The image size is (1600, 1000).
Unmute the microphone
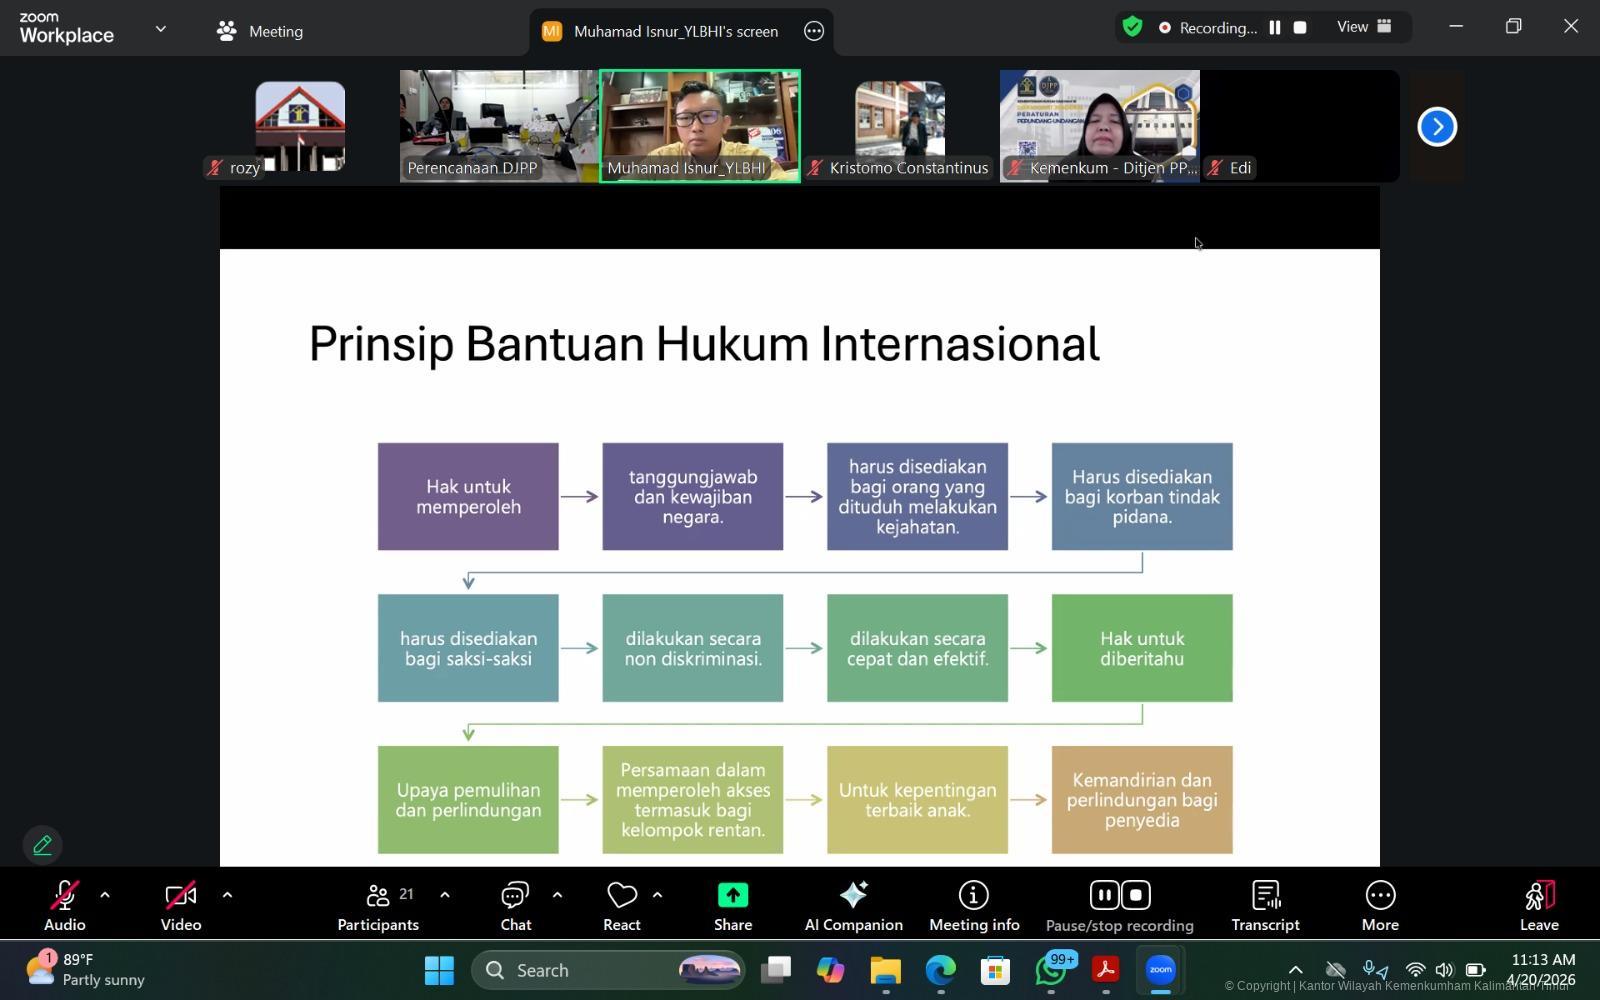[63, 895]
